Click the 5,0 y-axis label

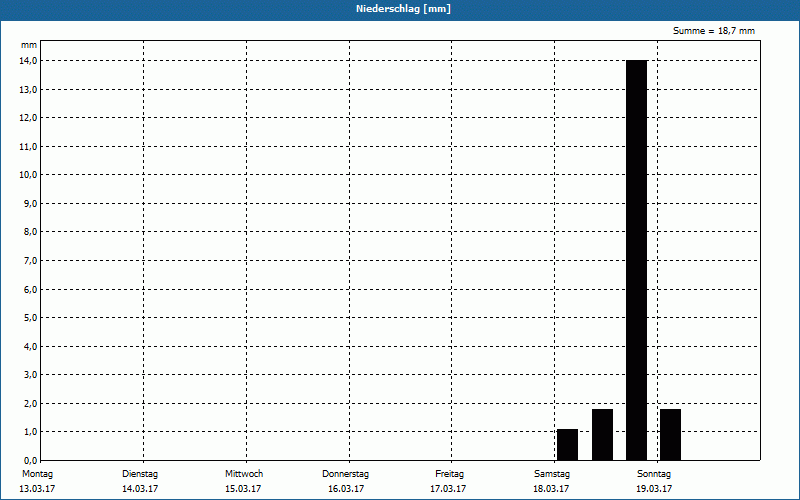[x=31, y=318]
